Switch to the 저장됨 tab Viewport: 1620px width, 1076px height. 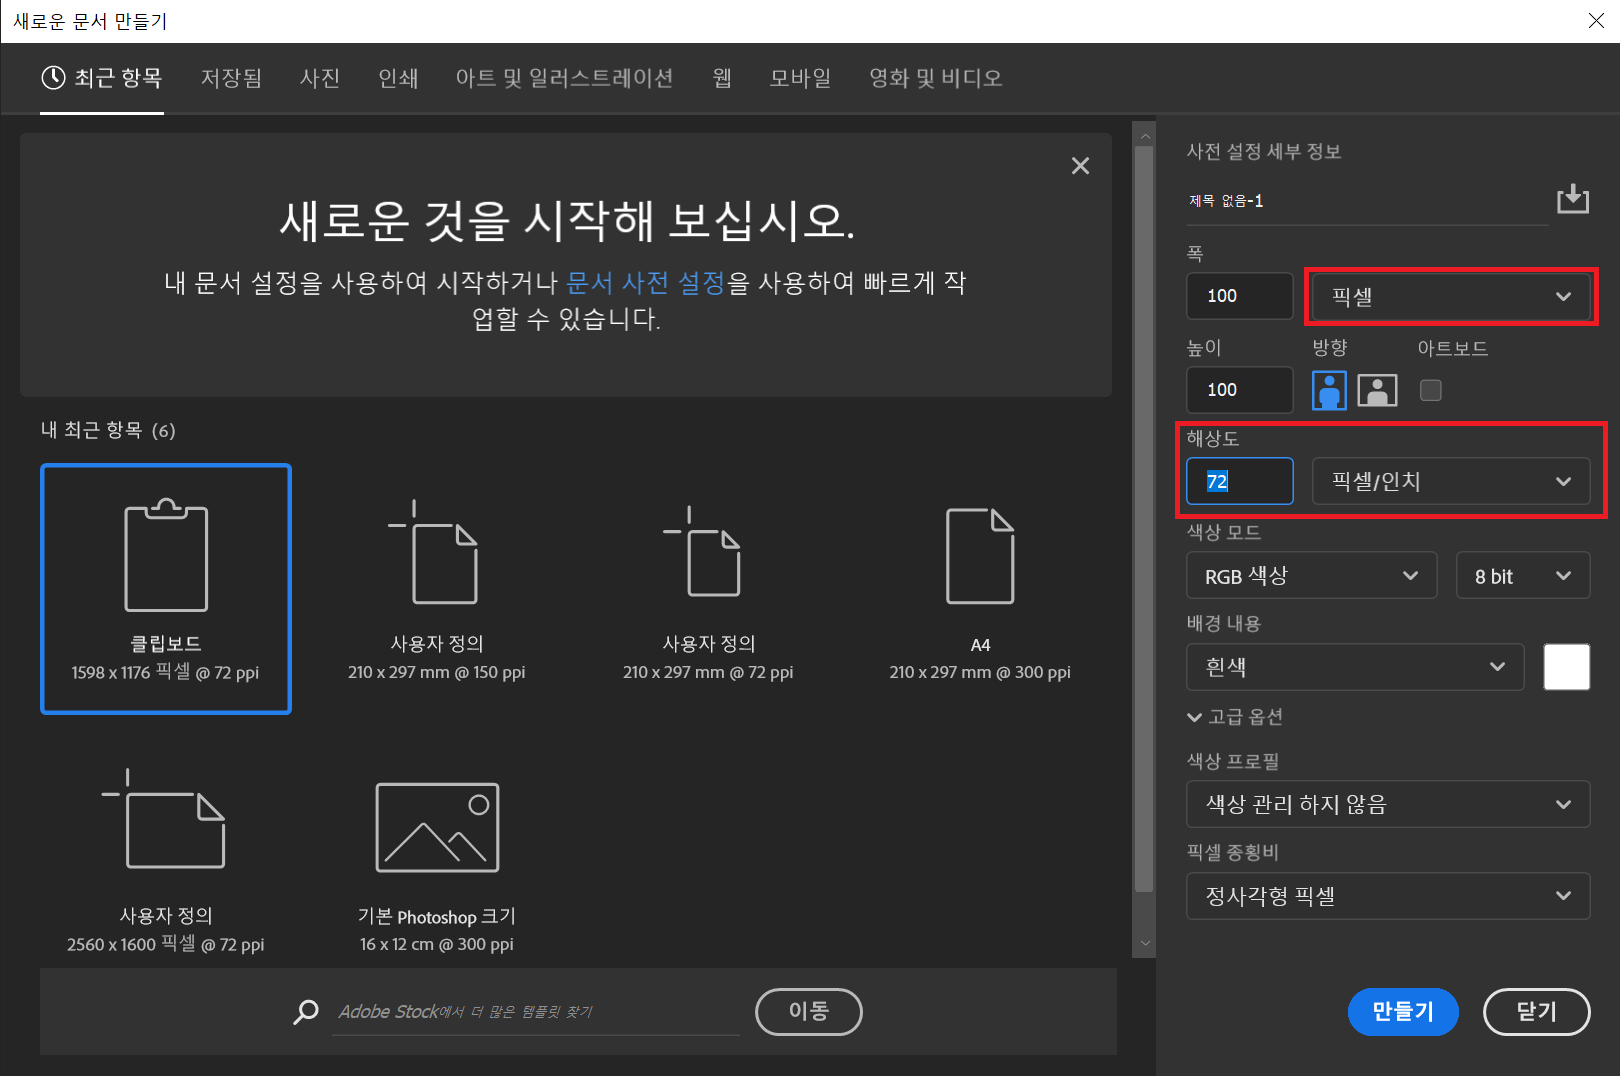[231, 78]
